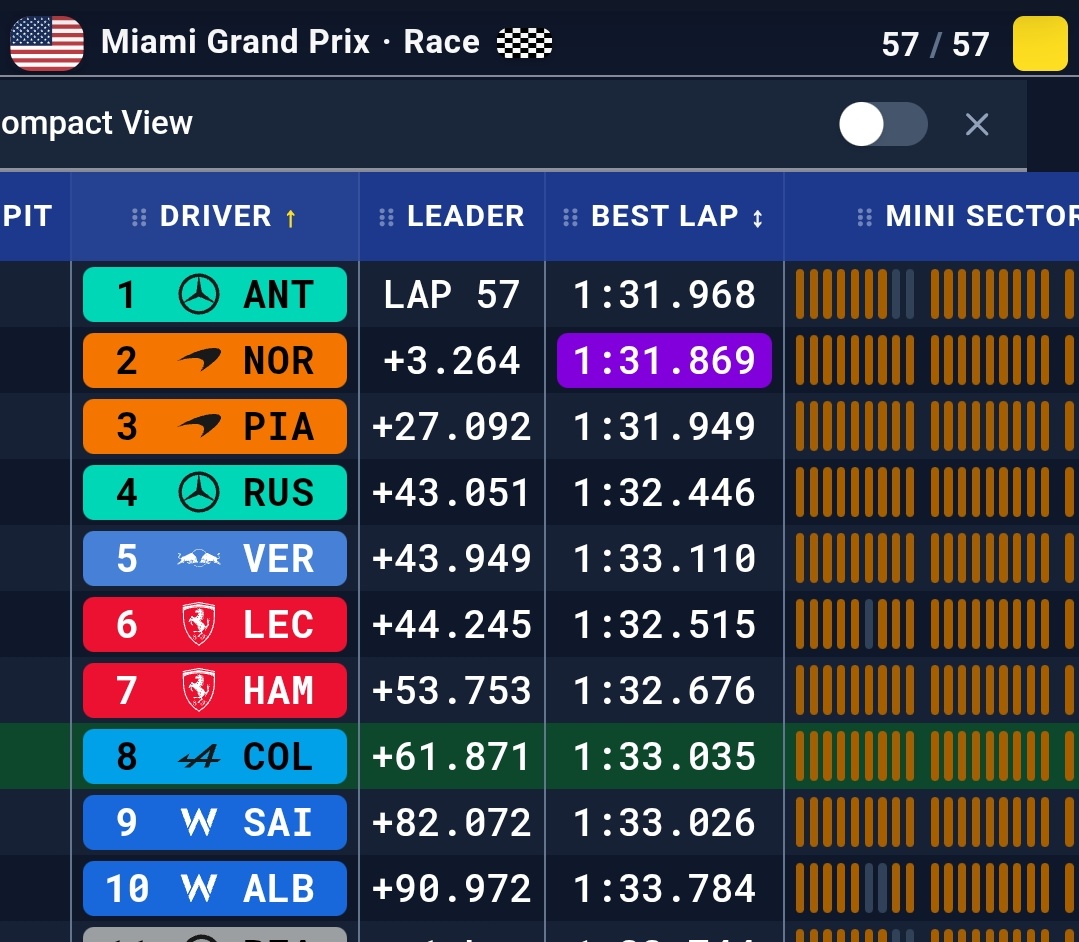Click the 57 / 57 lap counter
This screenshot has height=942, width=1079.
(935, 45)
